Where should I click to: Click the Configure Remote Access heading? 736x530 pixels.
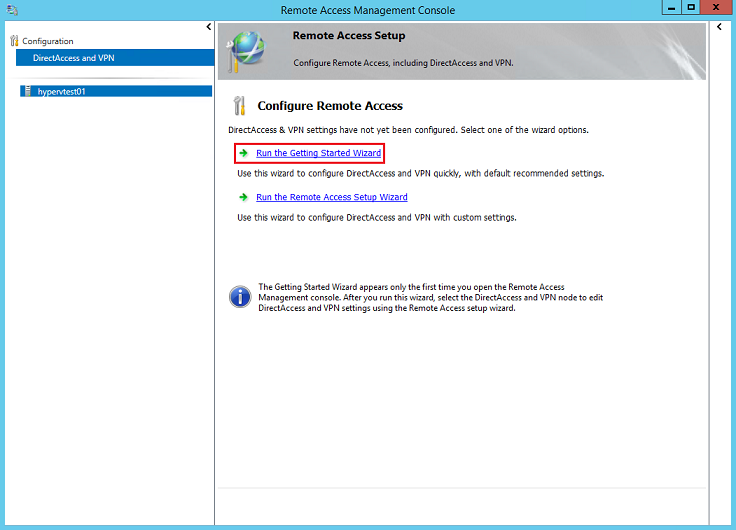point(330,106)
